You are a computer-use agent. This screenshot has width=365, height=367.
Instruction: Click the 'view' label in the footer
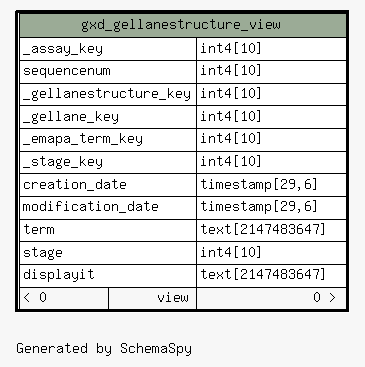pyautogui.click(x=173, y=298)
